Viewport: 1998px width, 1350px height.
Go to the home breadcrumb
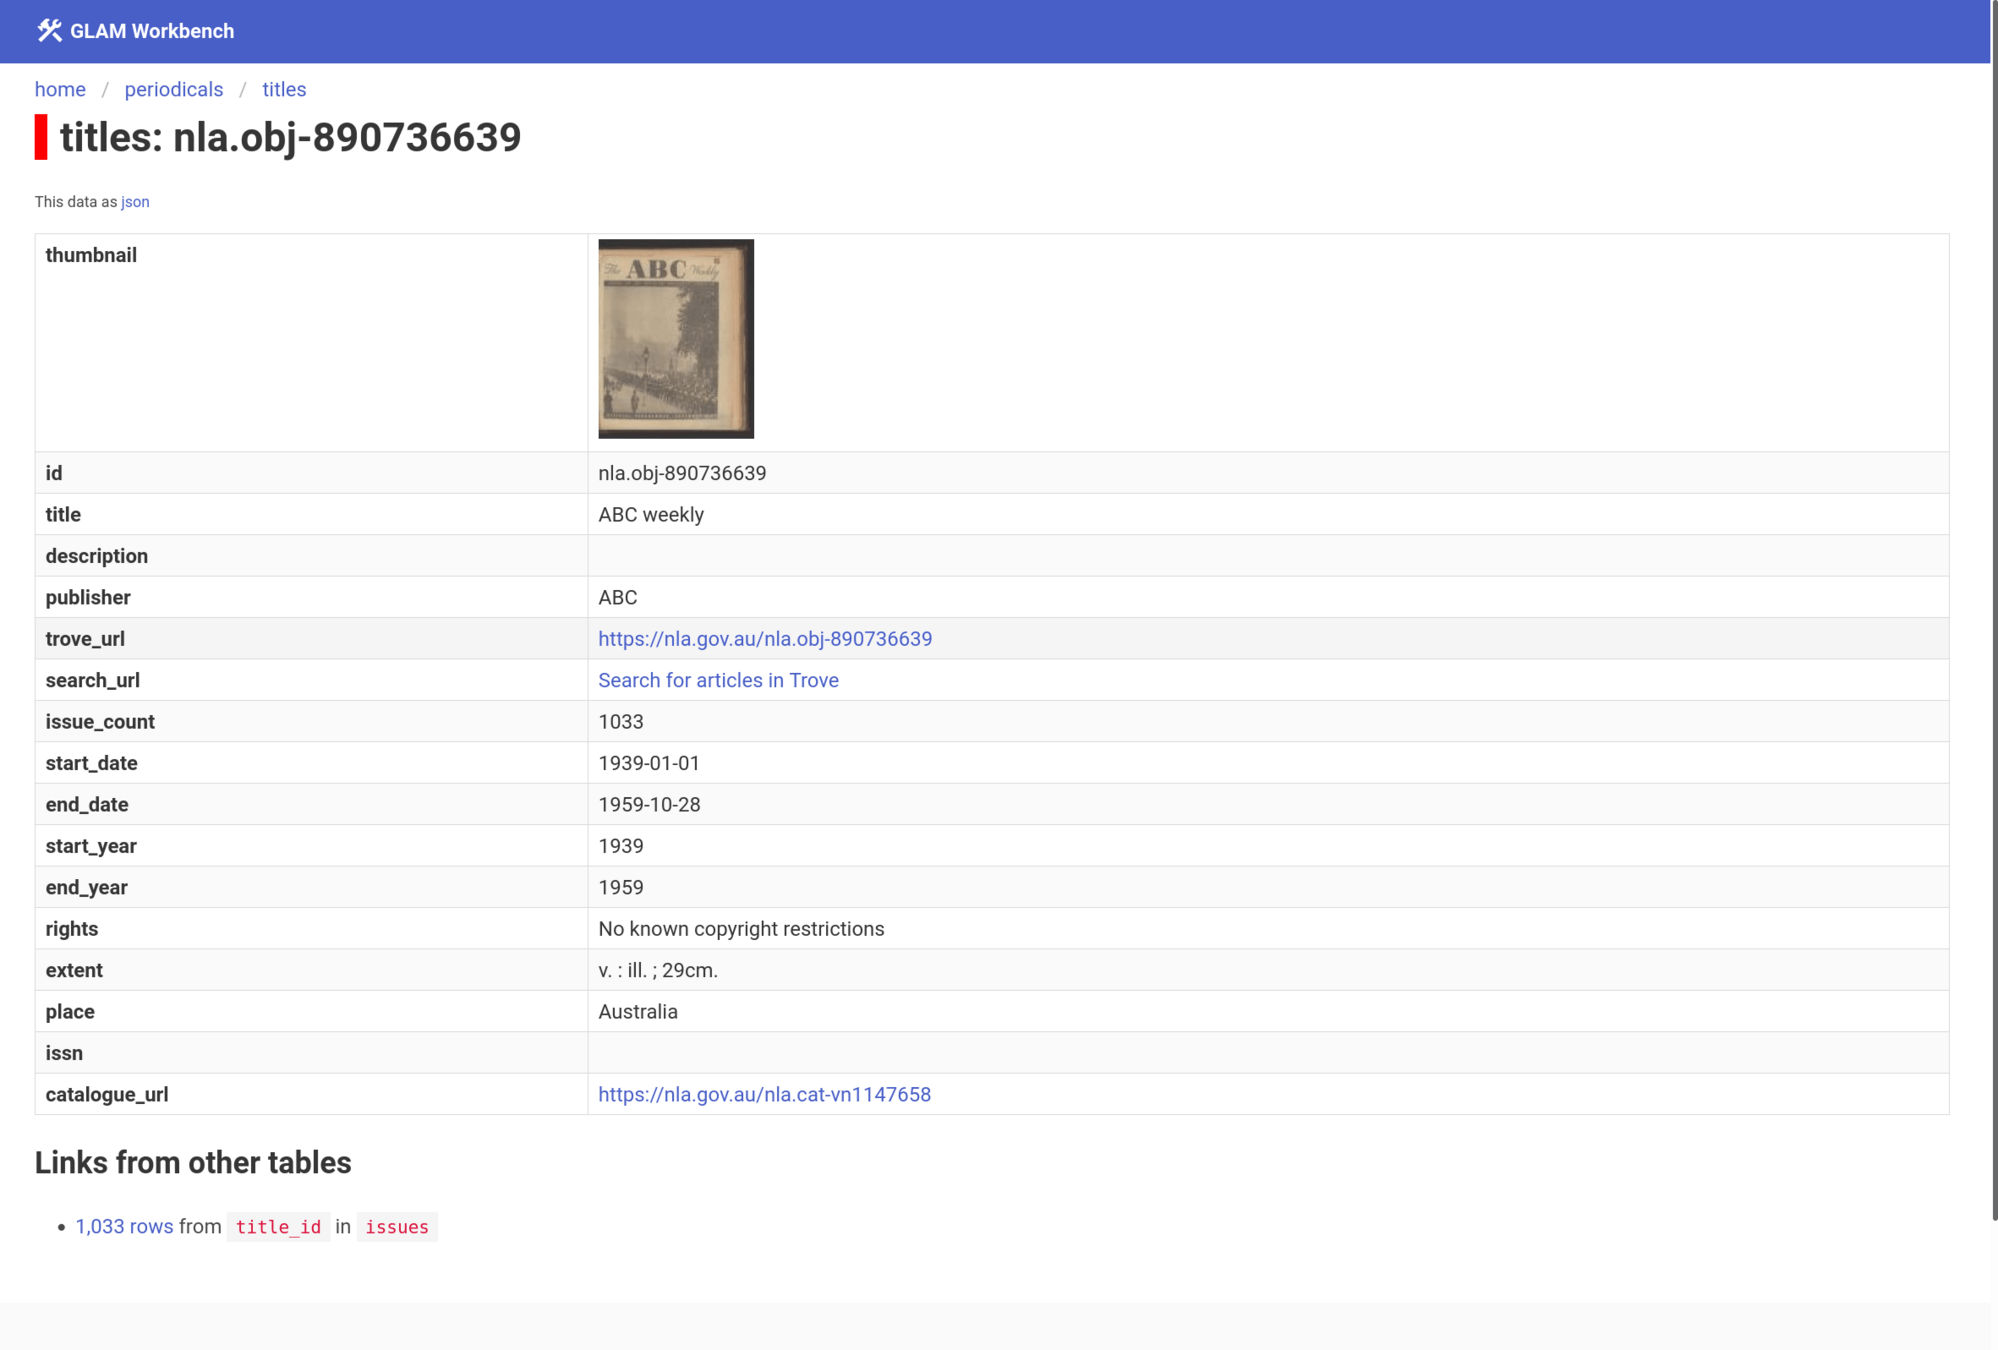coord(60,90)
